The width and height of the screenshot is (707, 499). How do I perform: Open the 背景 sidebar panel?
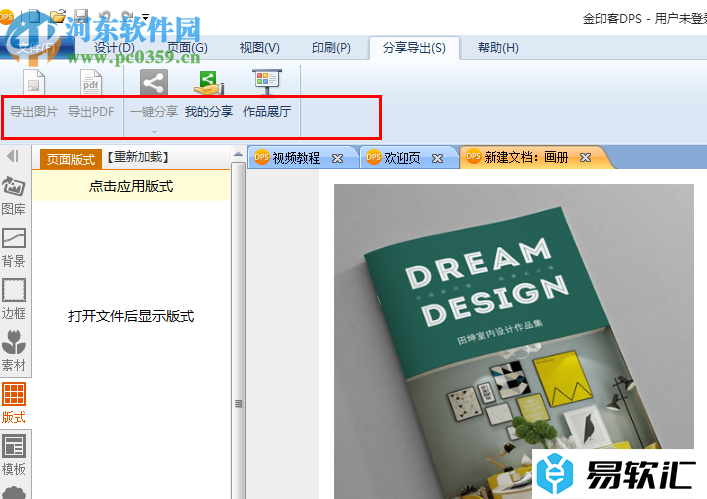tap(14, 247)
